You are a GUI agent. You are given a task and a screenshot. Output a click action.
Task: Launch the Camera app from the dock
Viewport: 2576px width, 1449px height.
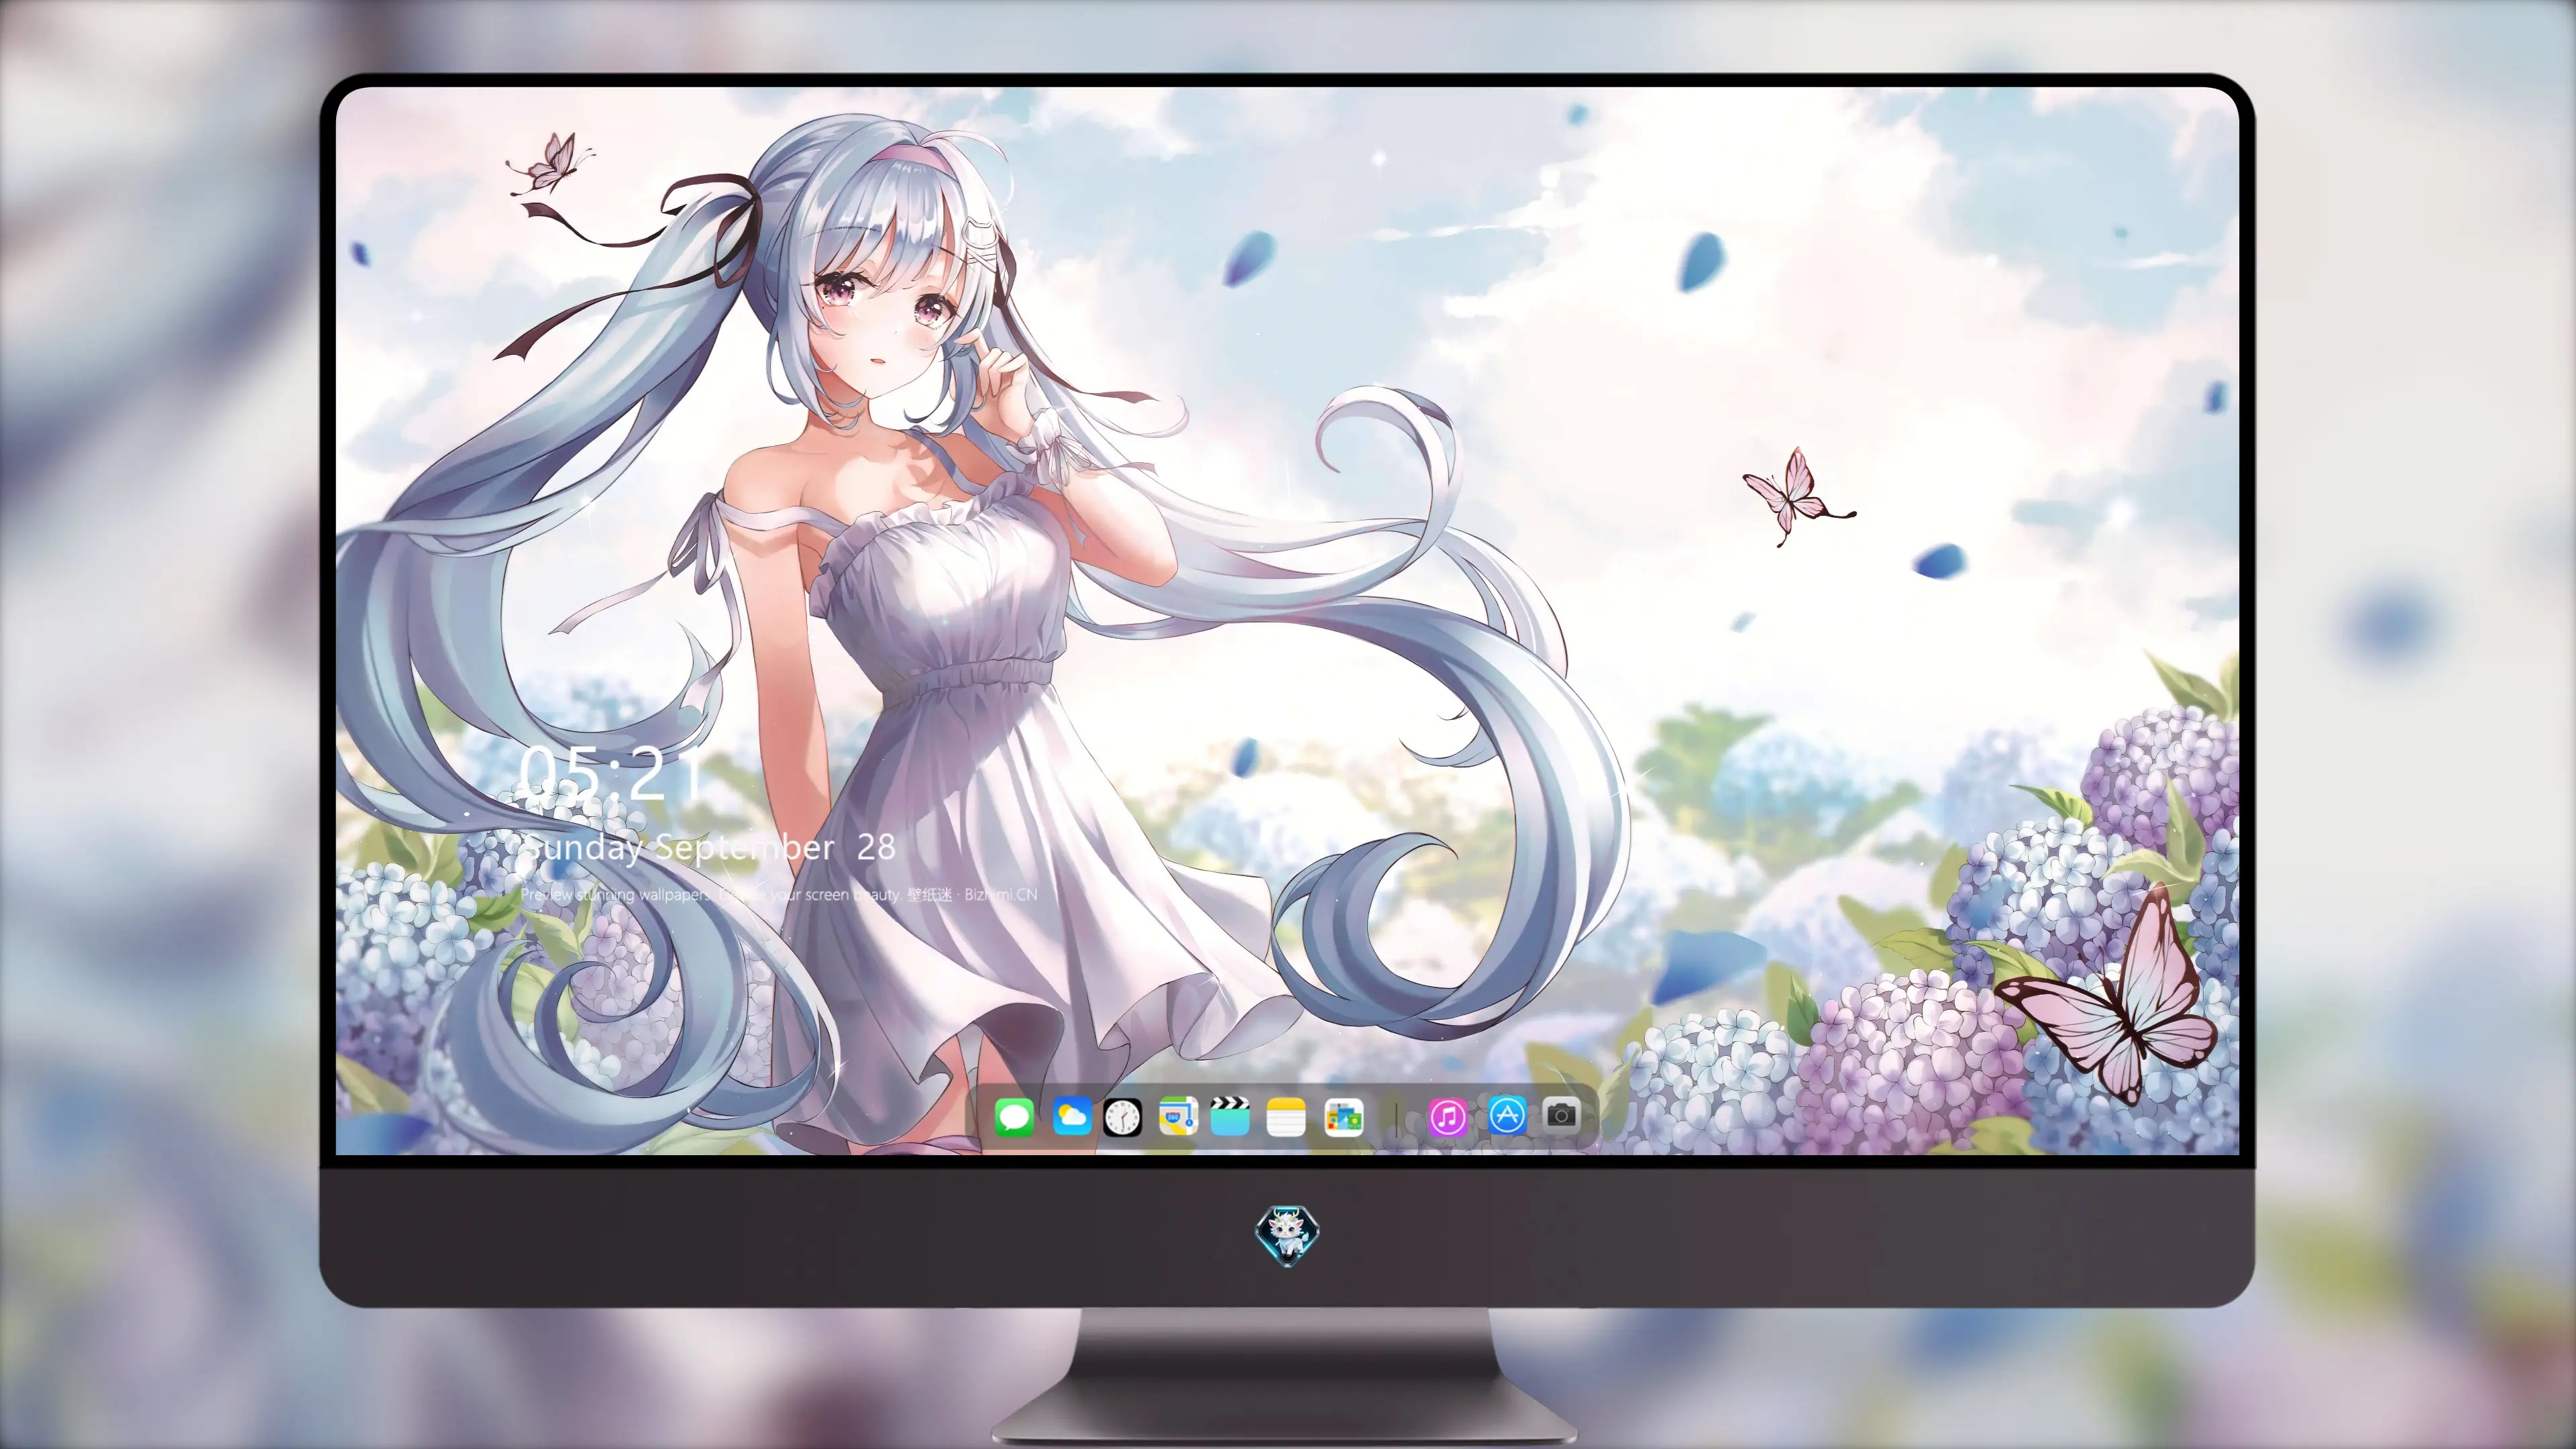(1561, 1114)
